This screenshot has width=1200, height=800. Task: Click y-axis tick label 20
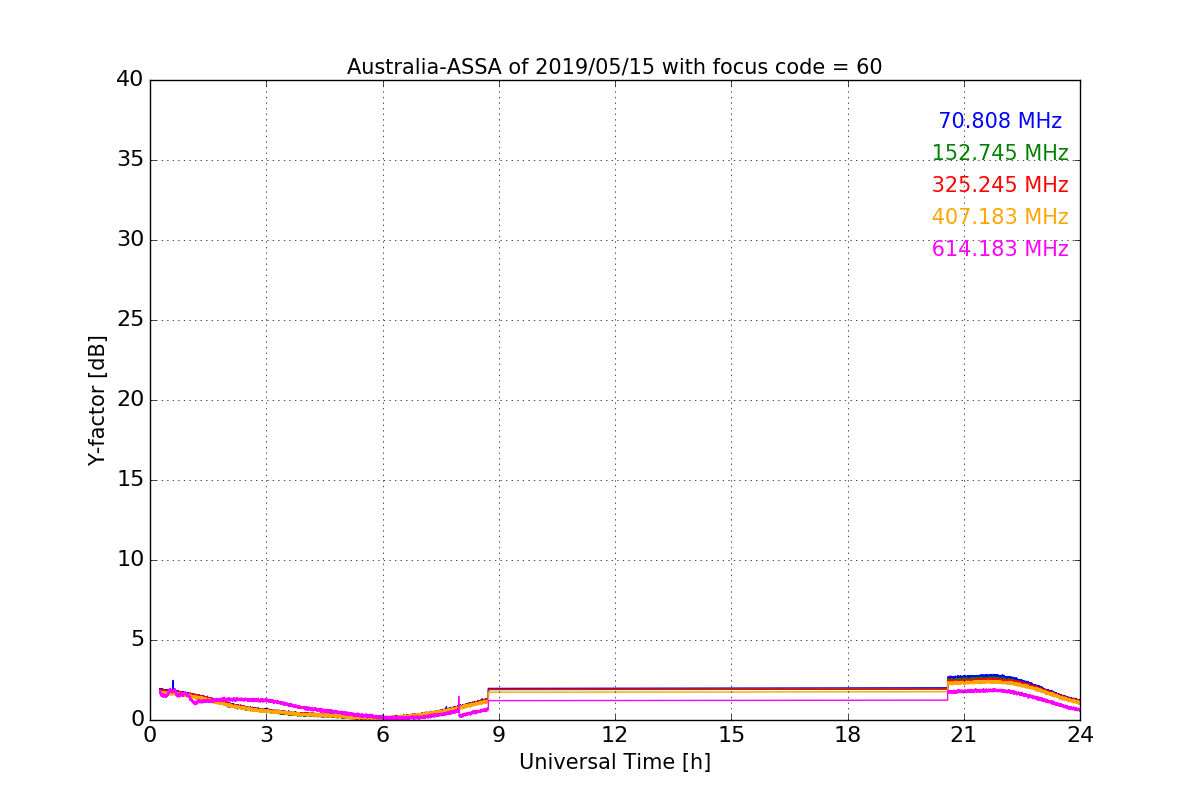[130, 400]
